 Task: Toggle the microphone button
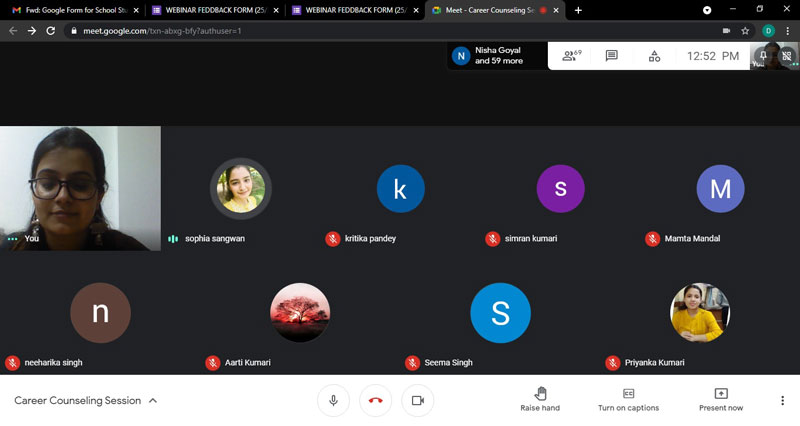[333, 400]
